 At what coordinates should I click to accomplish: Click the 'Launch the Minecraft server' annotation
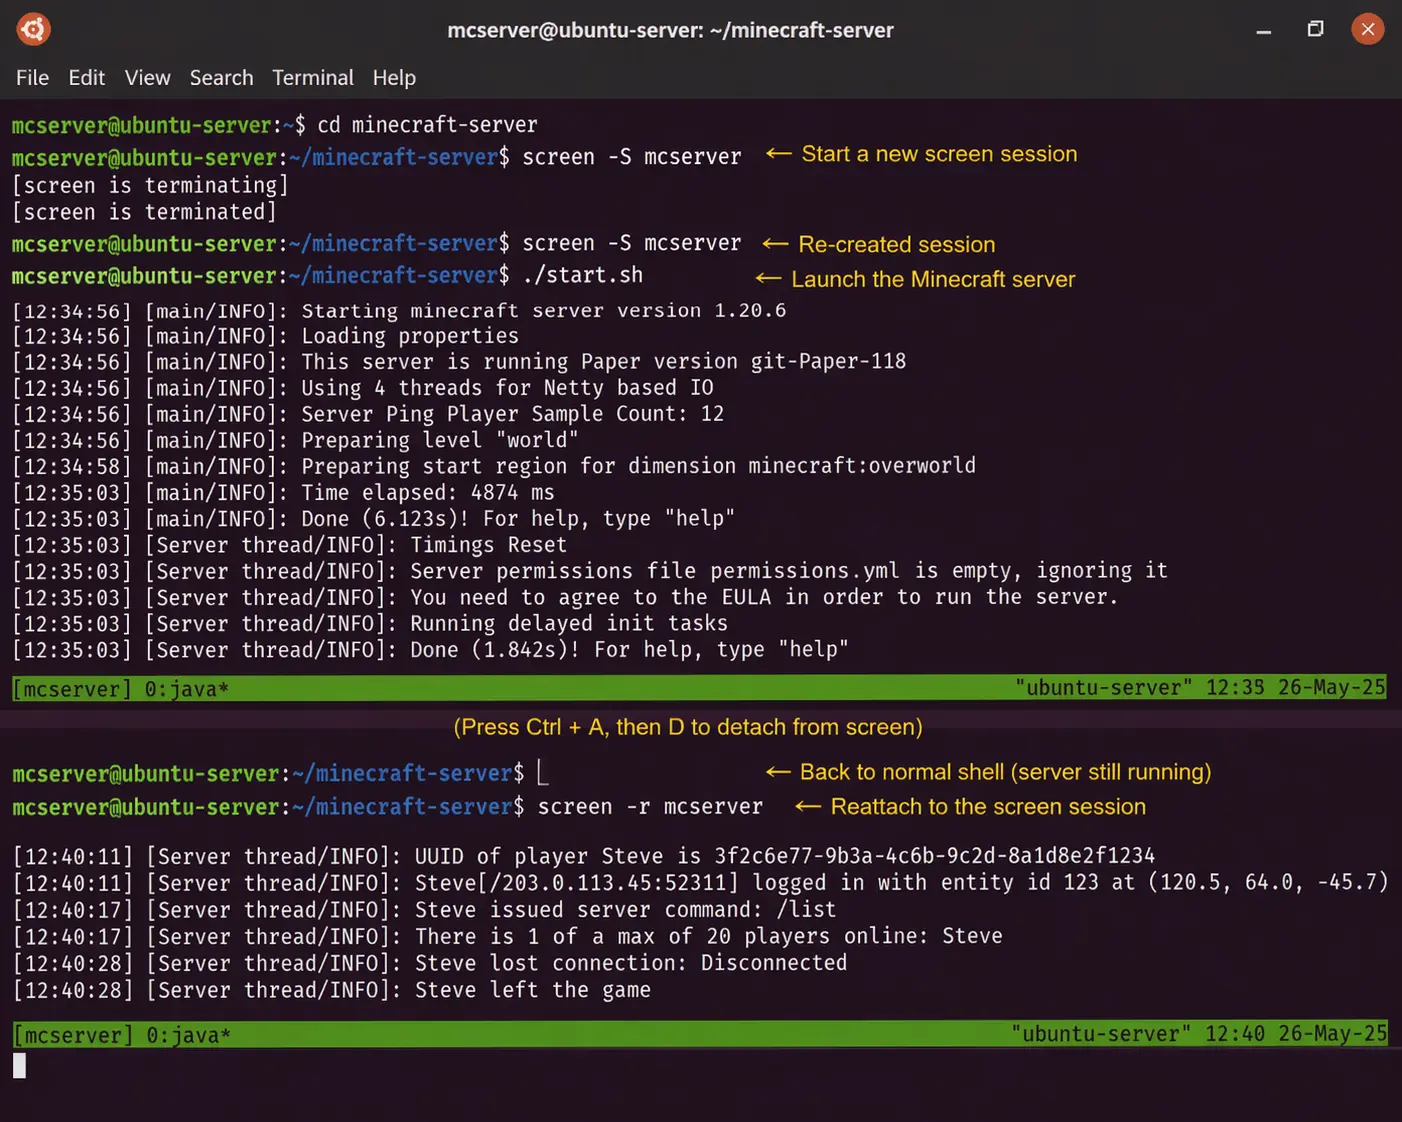point(932,279)
